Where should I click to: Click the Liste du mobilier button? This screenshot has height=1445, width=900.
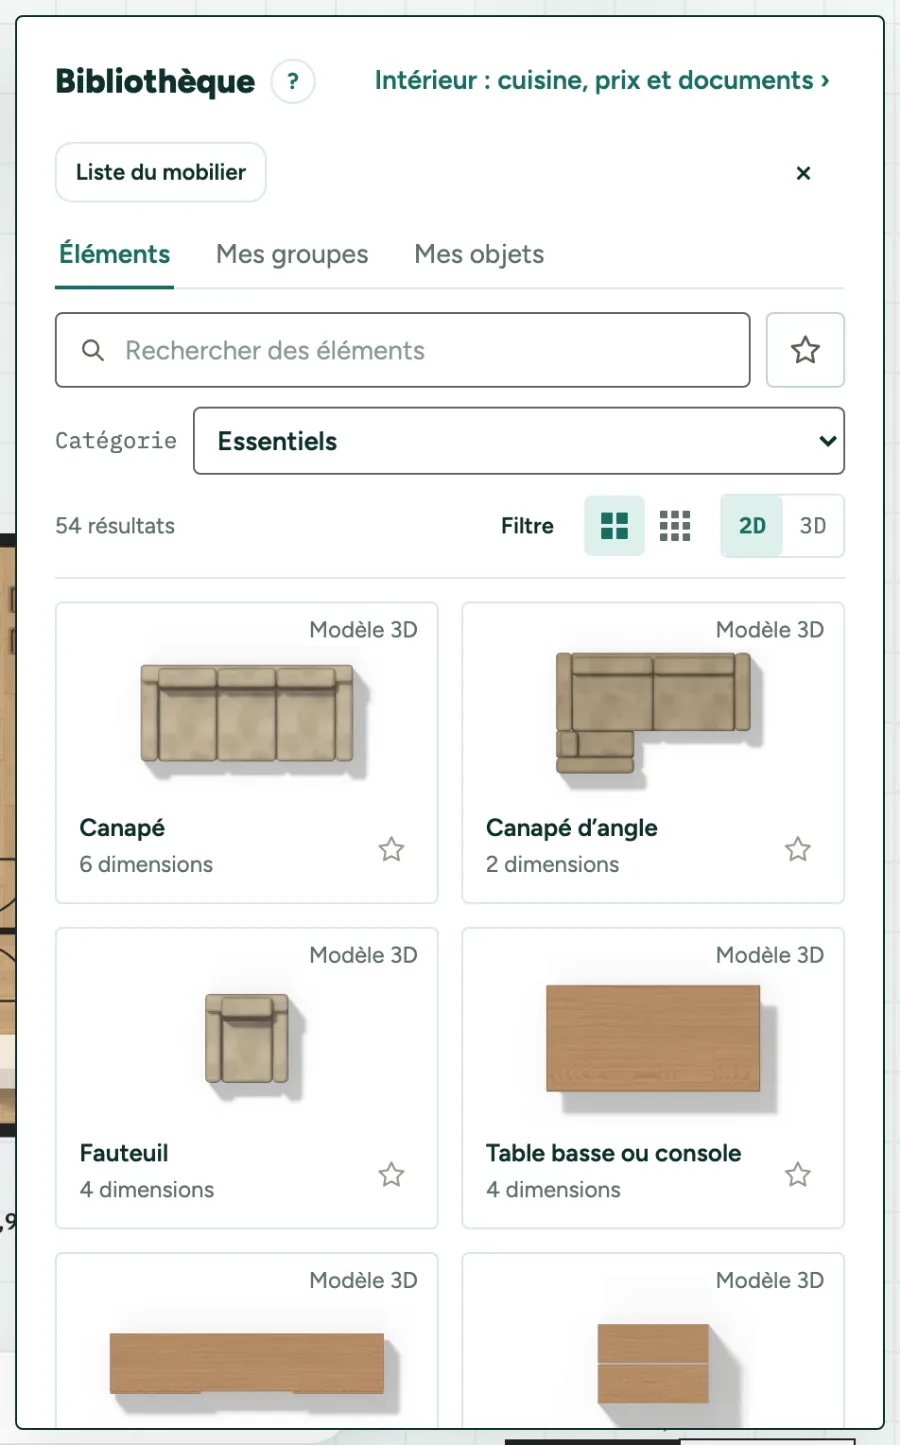[x=161, y=172]
